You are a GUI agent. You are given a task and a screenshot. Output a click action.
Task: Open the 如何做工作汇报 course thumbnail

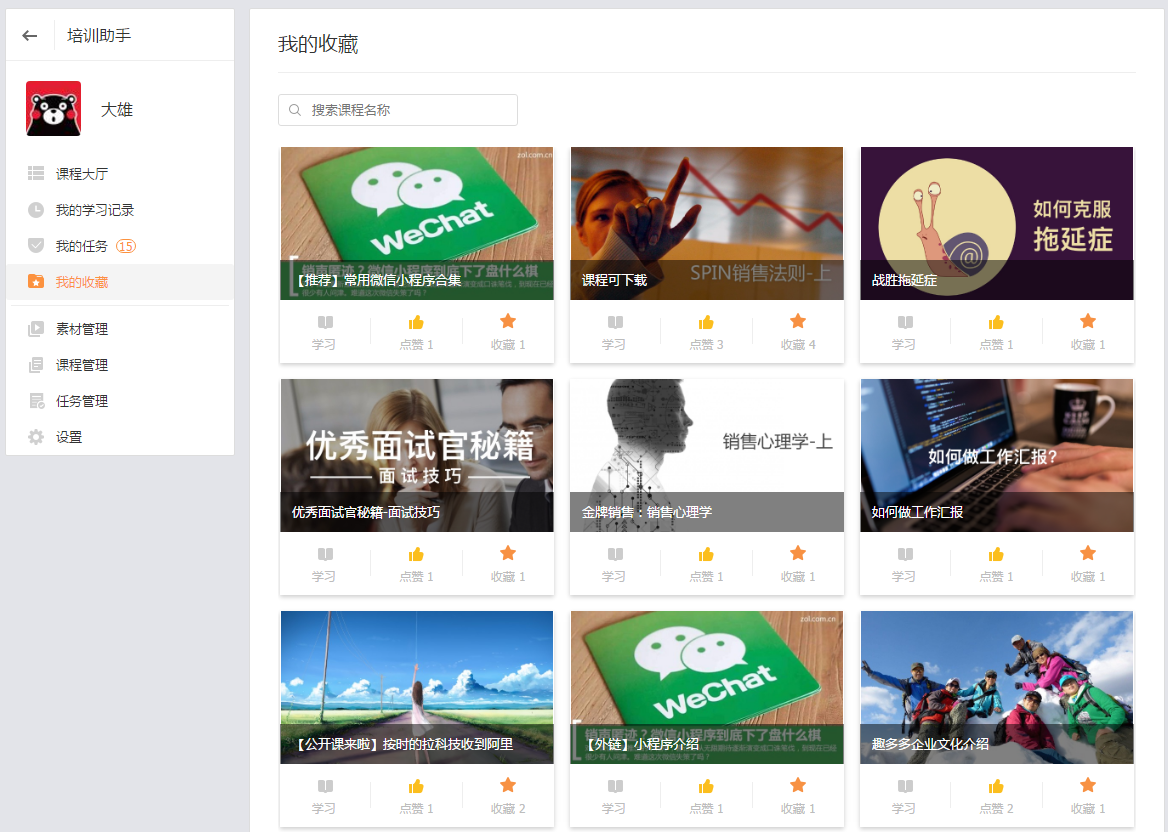(997, 455)
